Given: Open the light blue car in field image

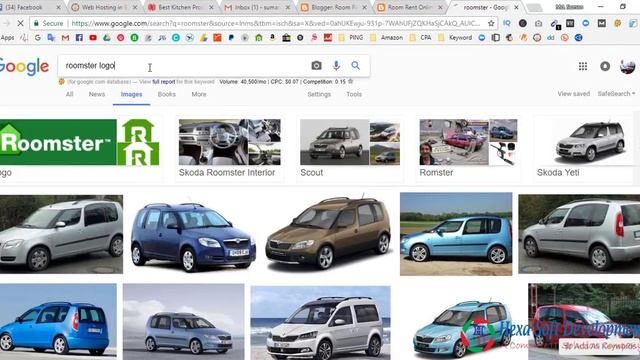Looking at the screenshot, I should point(456,234).
